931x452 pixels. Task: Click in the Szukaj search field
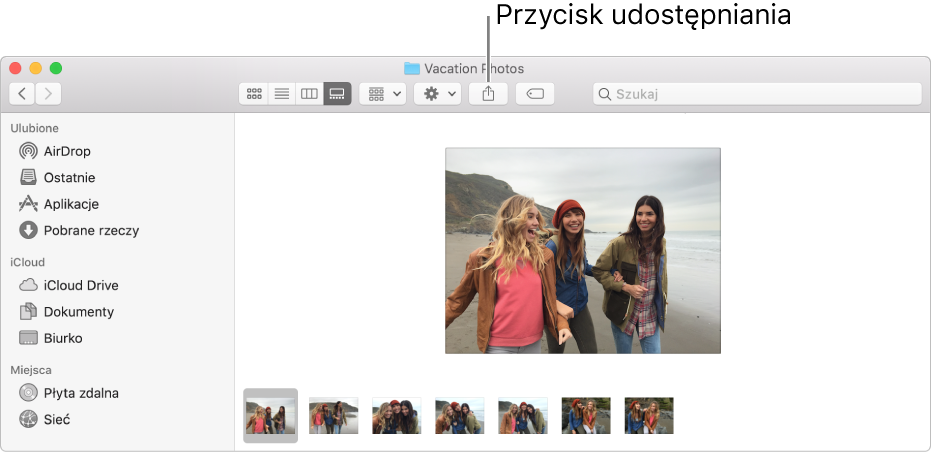(x=760, y=94)
